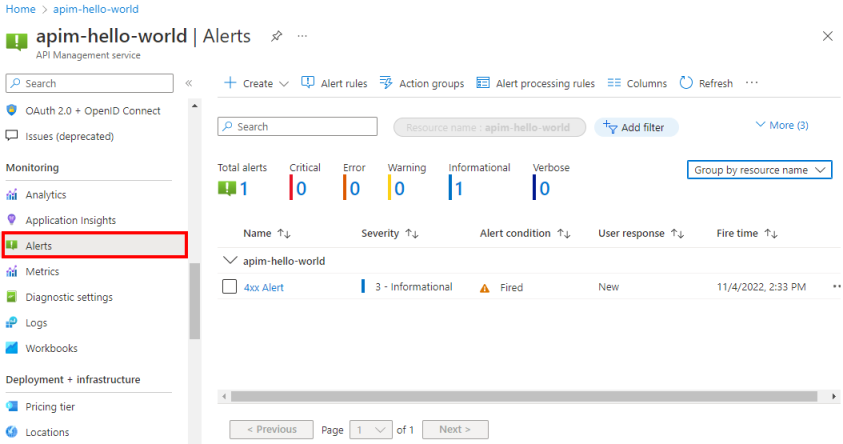The height and width of the screenshot is (444, 843).
Task: Check the 4xx Alert row checkbox
Action: click(230, 287)
